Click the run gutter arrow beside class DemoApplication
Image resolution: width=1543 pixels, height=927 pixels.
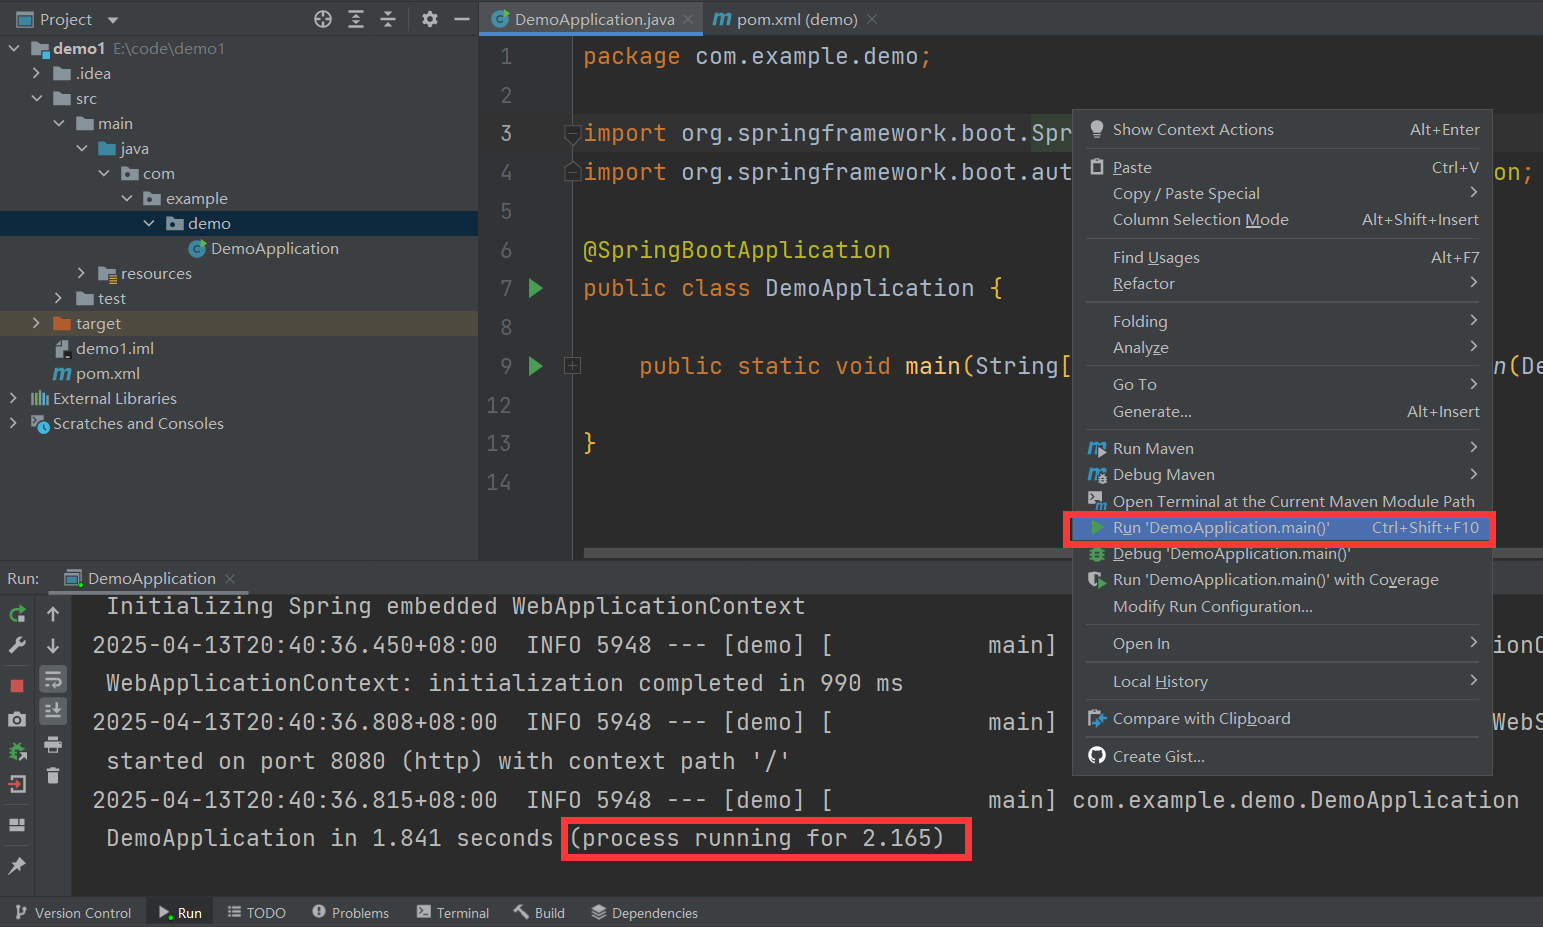pos(536,288)
